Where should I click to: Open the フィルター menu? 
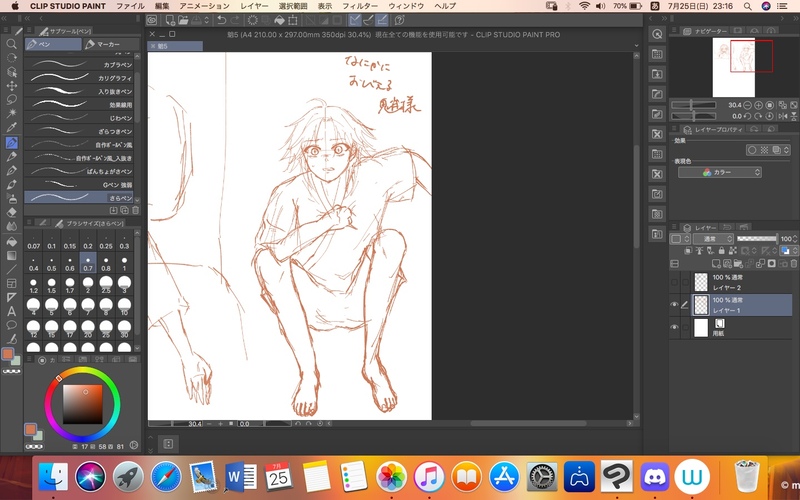pos(359,6)
